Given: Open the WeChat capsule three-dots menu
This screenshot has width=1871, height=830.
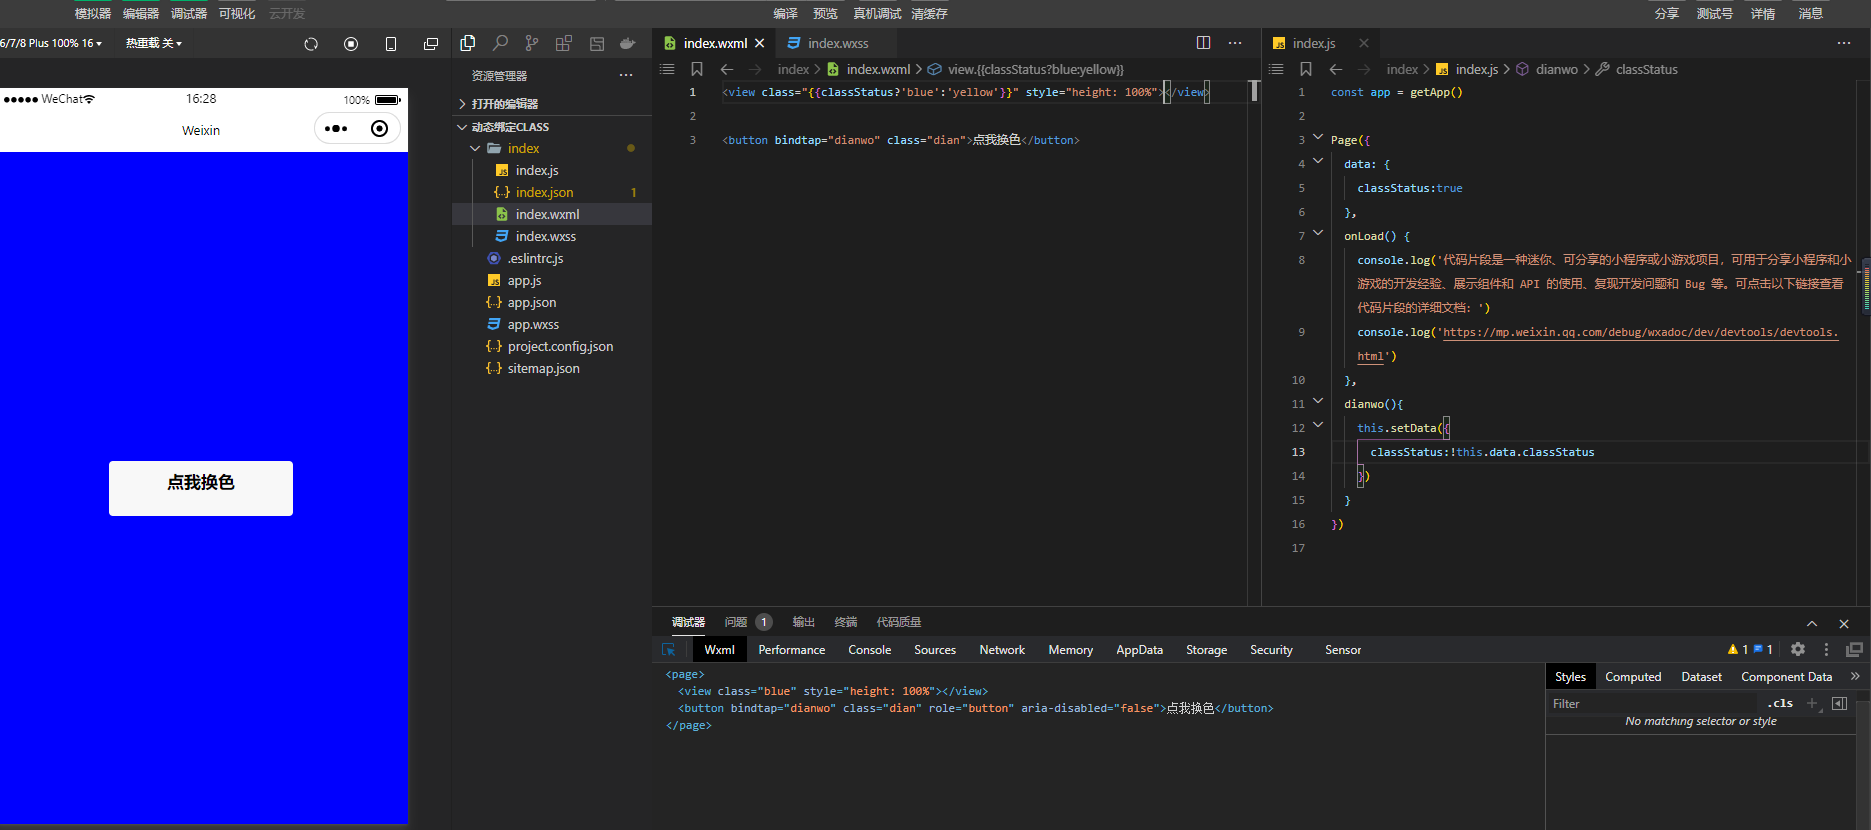Looking at the screenshot, I should point(337,128).
